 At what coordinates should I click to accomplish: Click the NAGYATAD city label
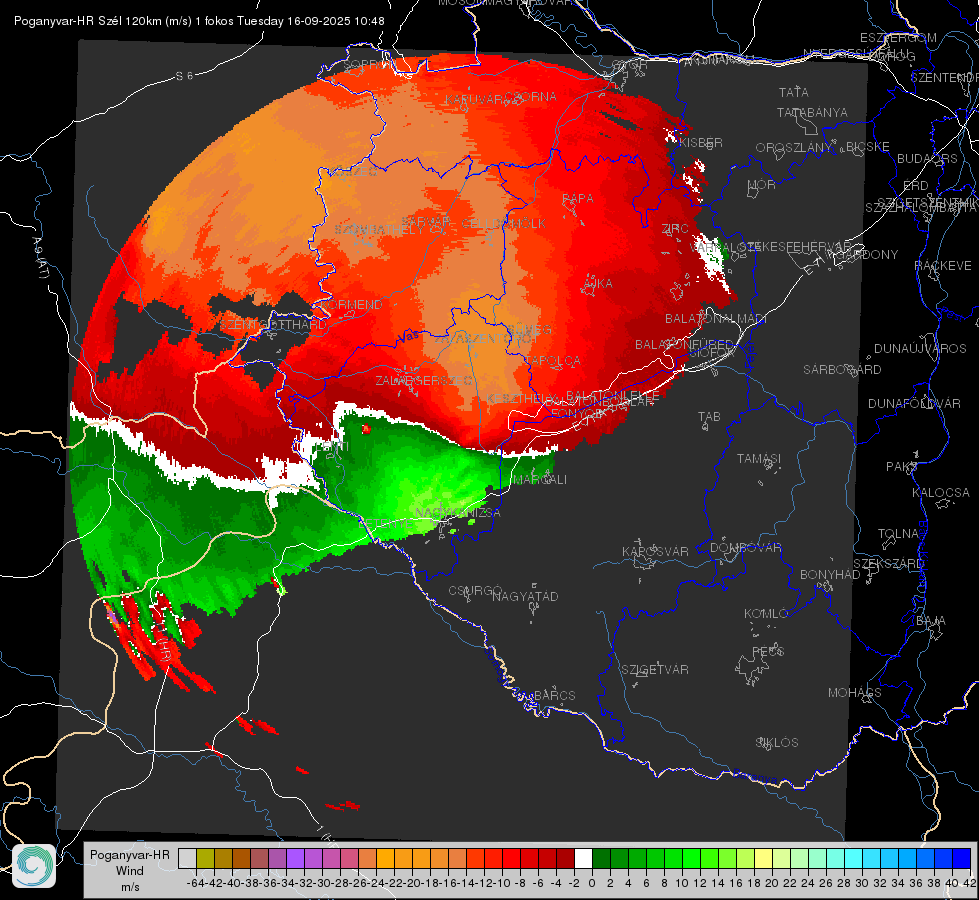[525, 597]
